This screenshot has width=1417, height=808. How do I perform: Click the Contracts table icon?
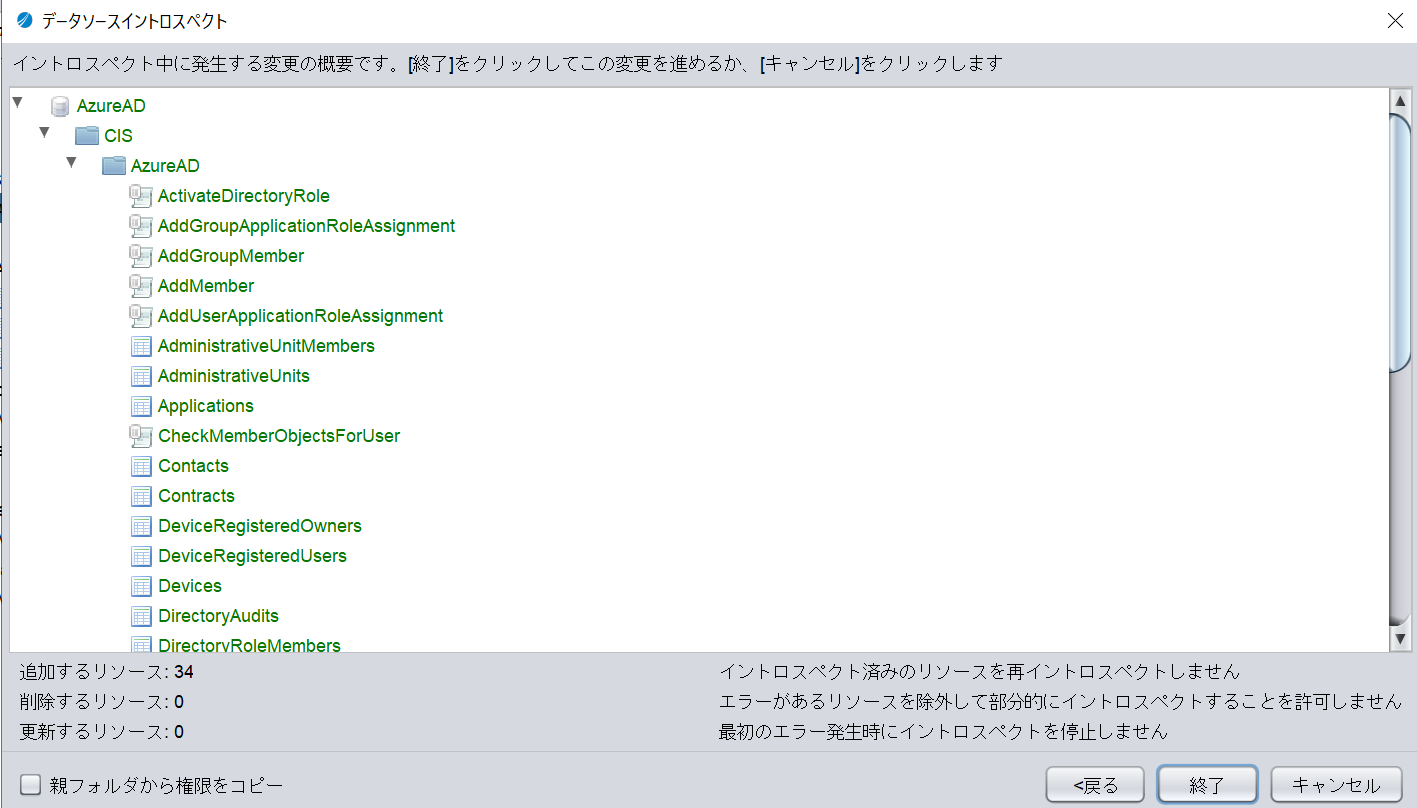click(x=141, y=496)
